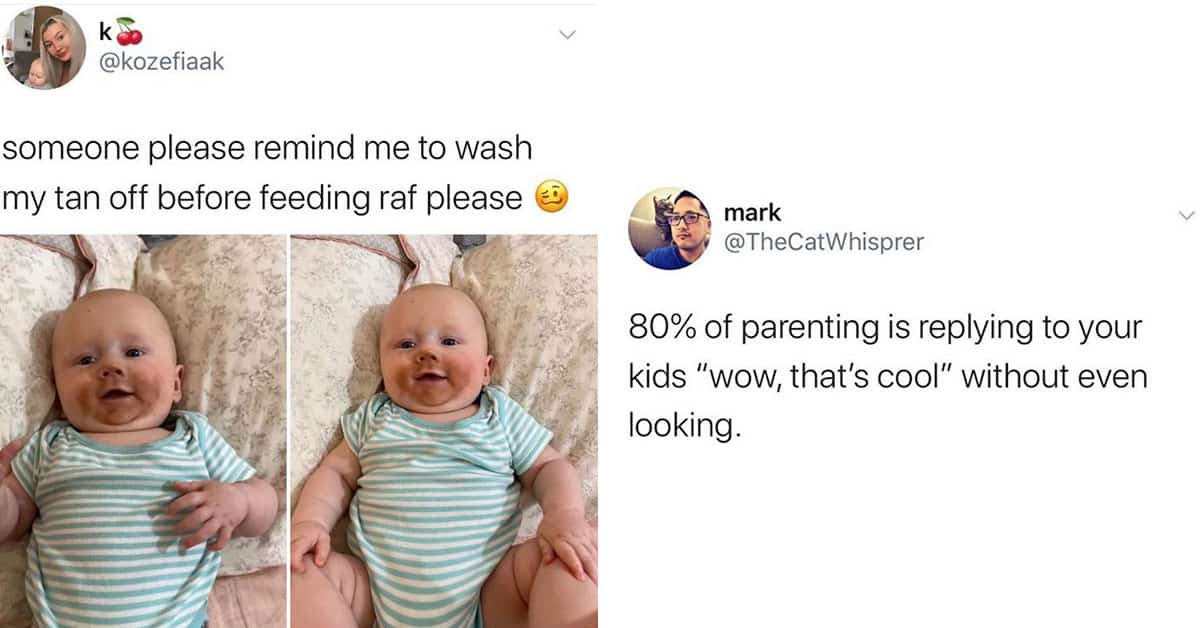This screenshot has width=1200, height=628.
Task: Open kozefiaak's profile picture avatar
Action: [x=43, y=47]
